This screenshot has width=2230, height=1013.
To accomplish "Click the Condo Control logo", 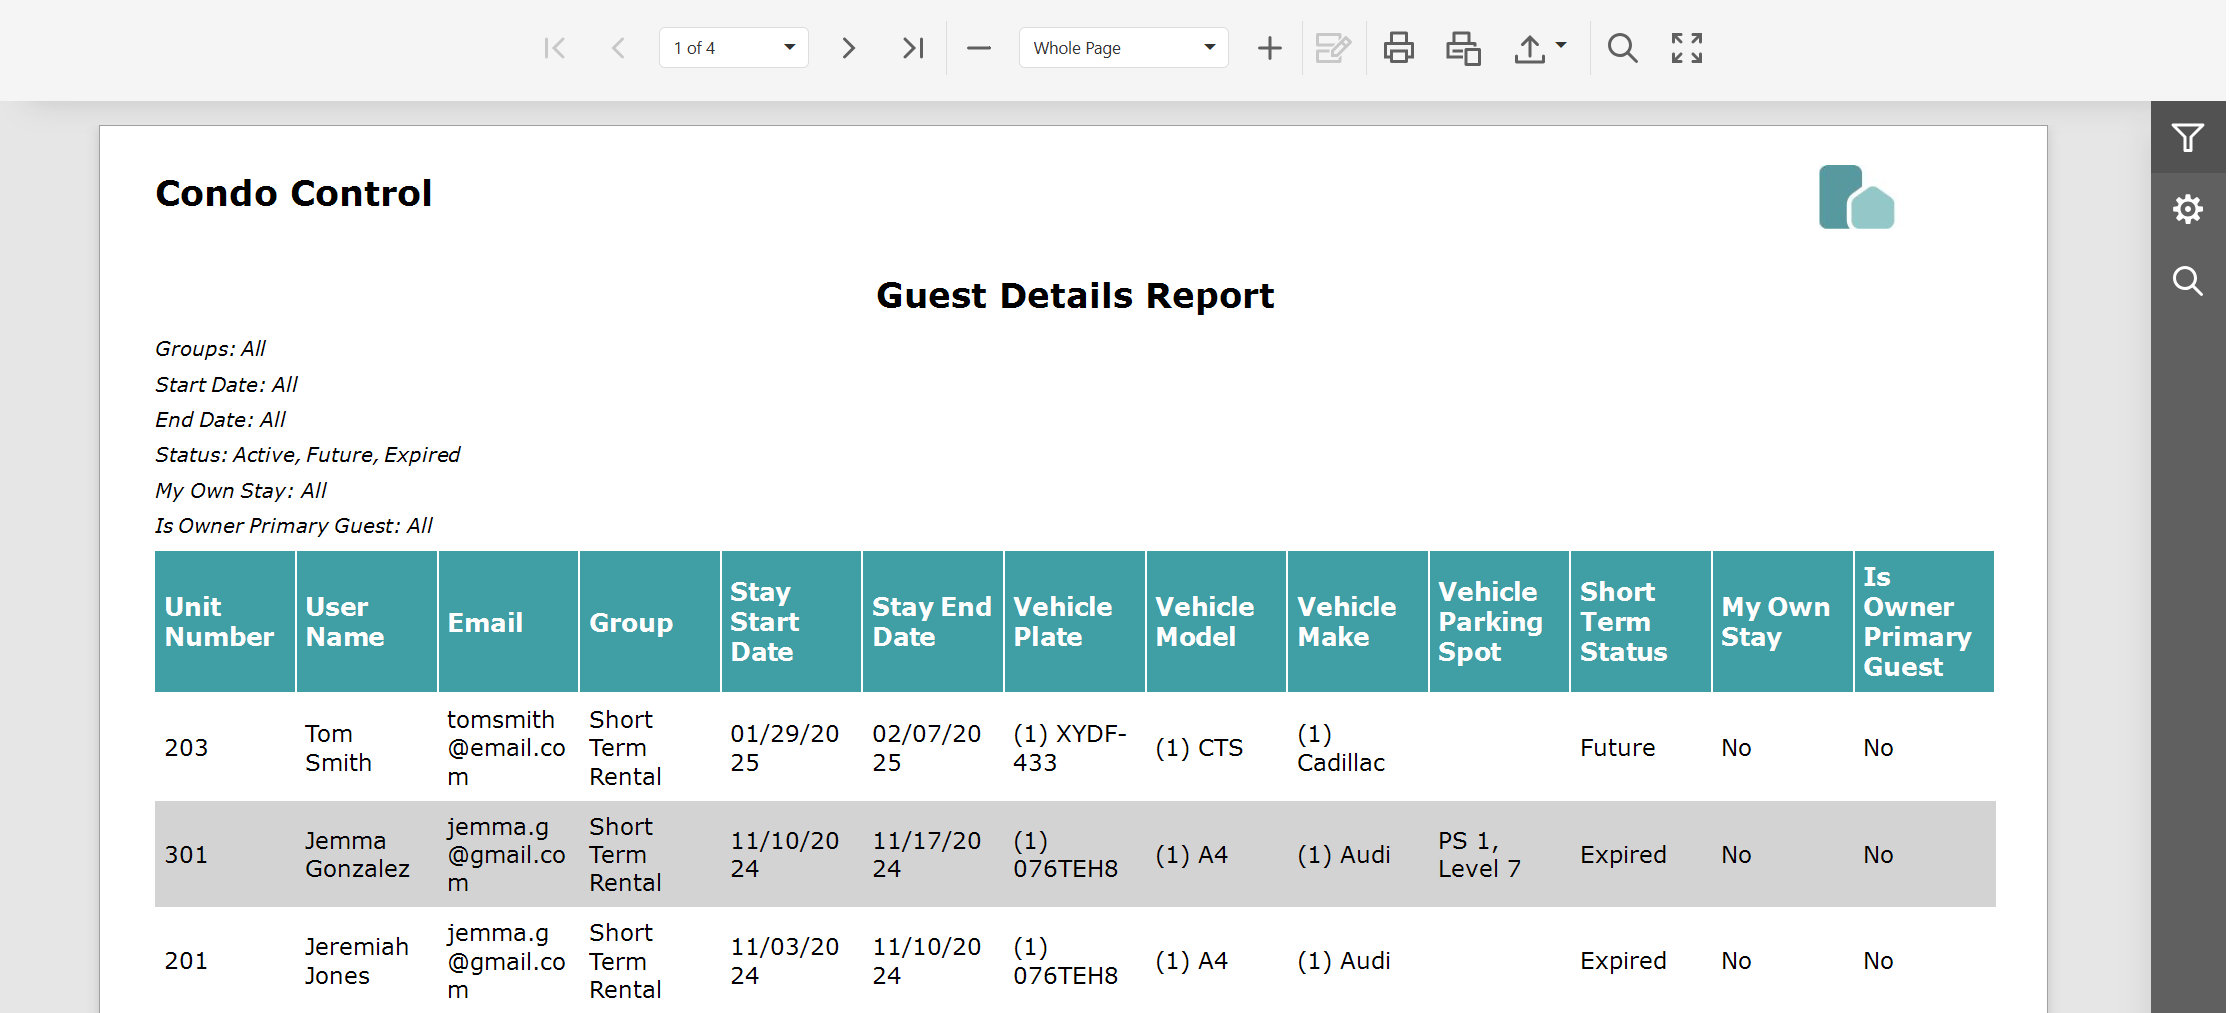I will pyautogui.click(x=1856, y=197).
